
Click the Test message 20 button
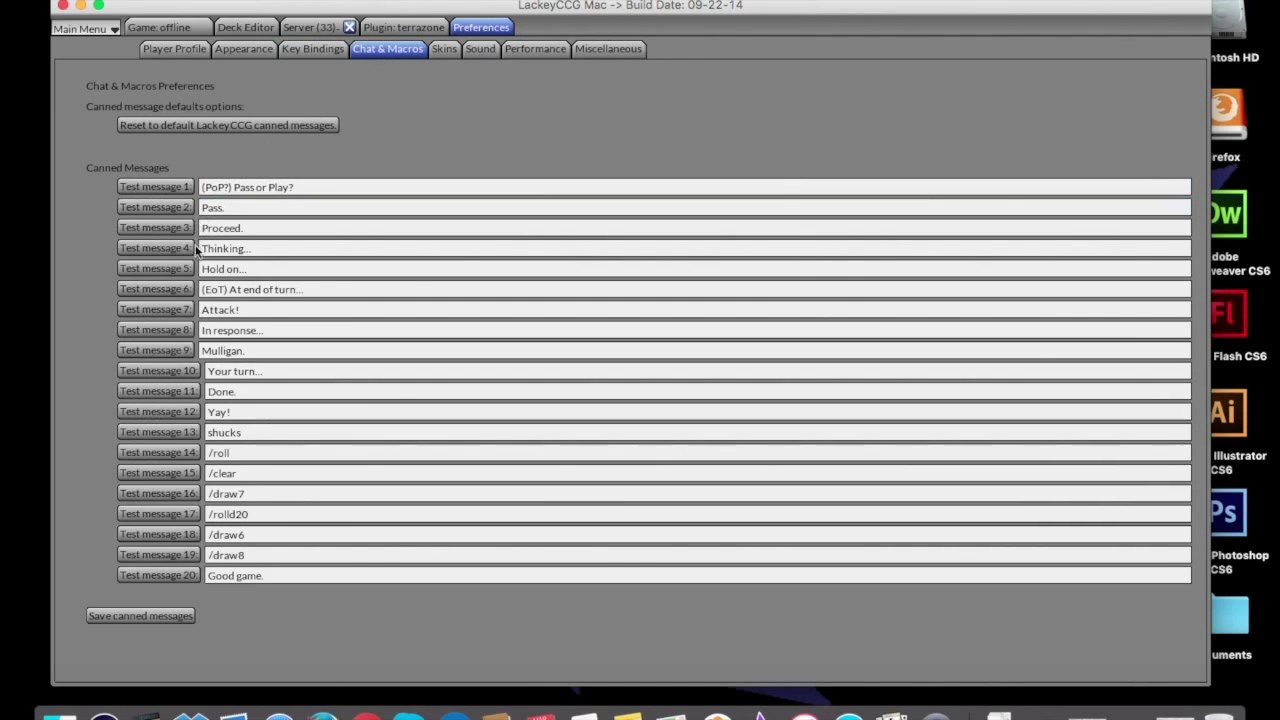pyautogui.click(x=158, y=575)
